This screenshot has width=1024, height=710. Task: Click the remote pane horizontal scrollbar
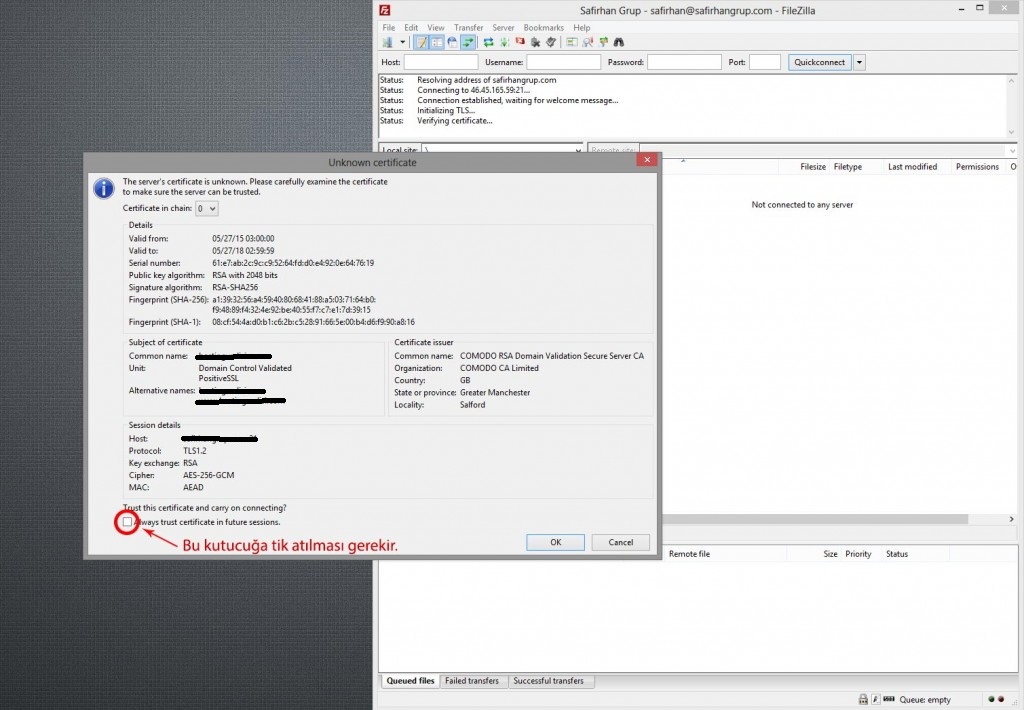(x=815, y=519)
